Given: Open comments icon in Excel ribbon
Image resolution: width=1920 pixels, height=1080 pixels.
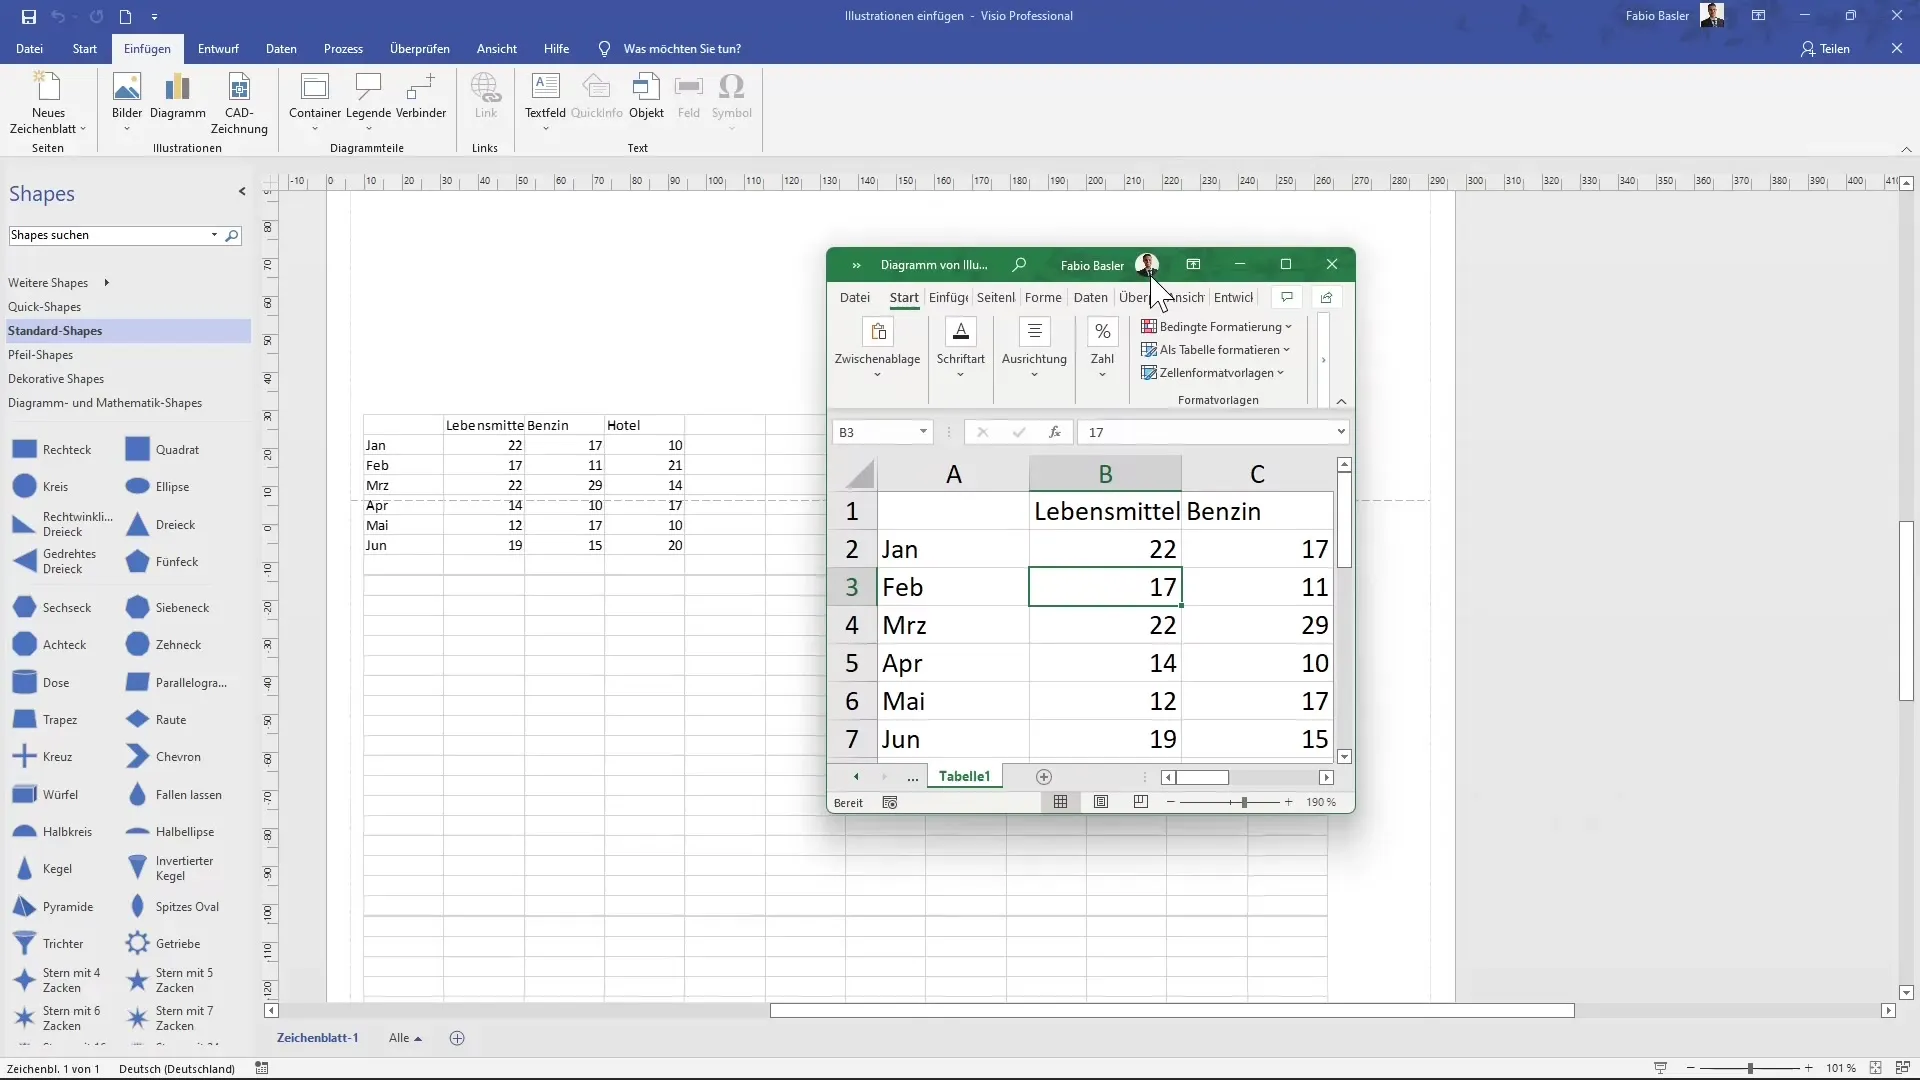Looking at the screenshot, I should click(x=1287, y=297).
